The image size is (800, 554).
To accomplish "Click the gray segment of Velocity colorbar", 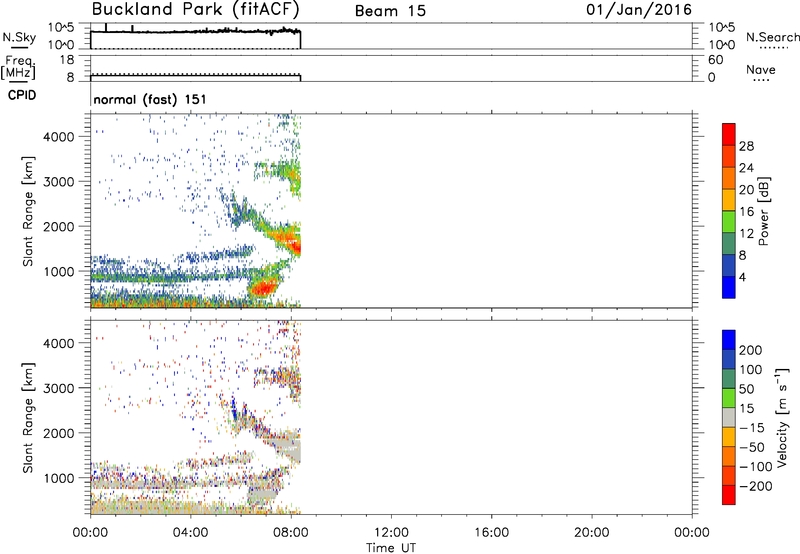I will click(x=729, y=418).
